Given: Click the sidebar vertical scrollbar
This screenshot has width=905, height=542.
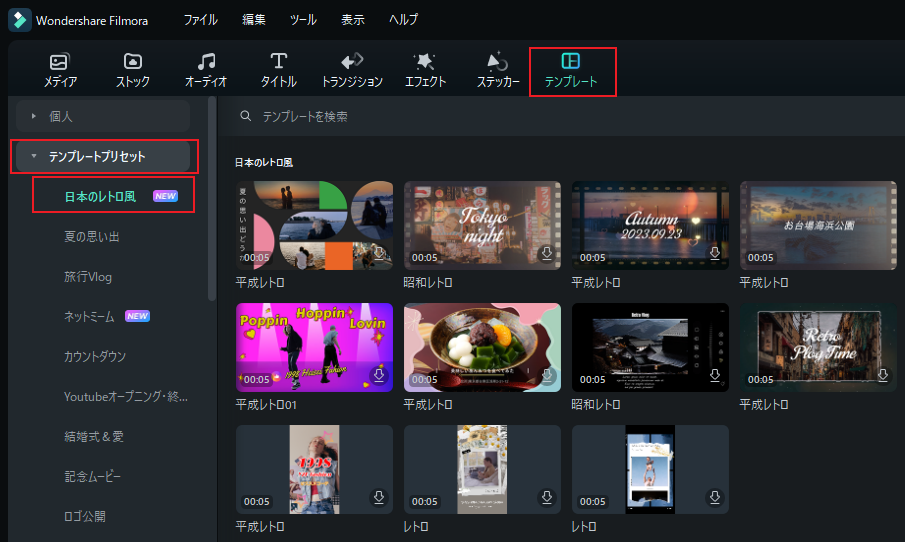Looking at the screenshot, I should [x=211, y=200].
